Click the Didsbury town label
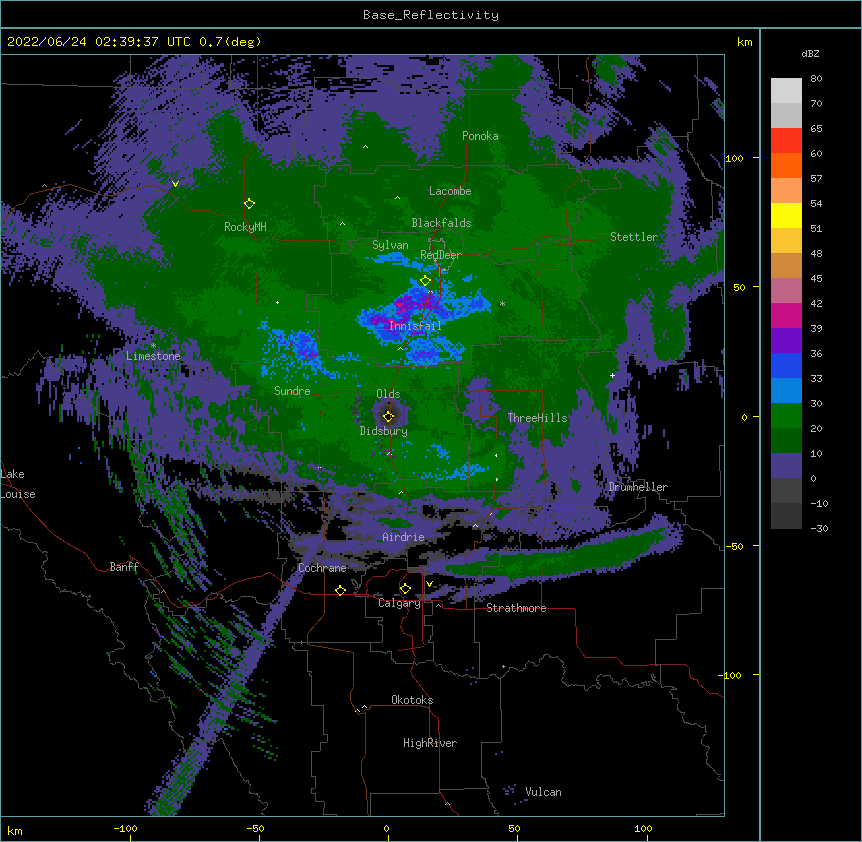Image resolution: width=862 pixels, height=842 pixels. tap(383, 431)
